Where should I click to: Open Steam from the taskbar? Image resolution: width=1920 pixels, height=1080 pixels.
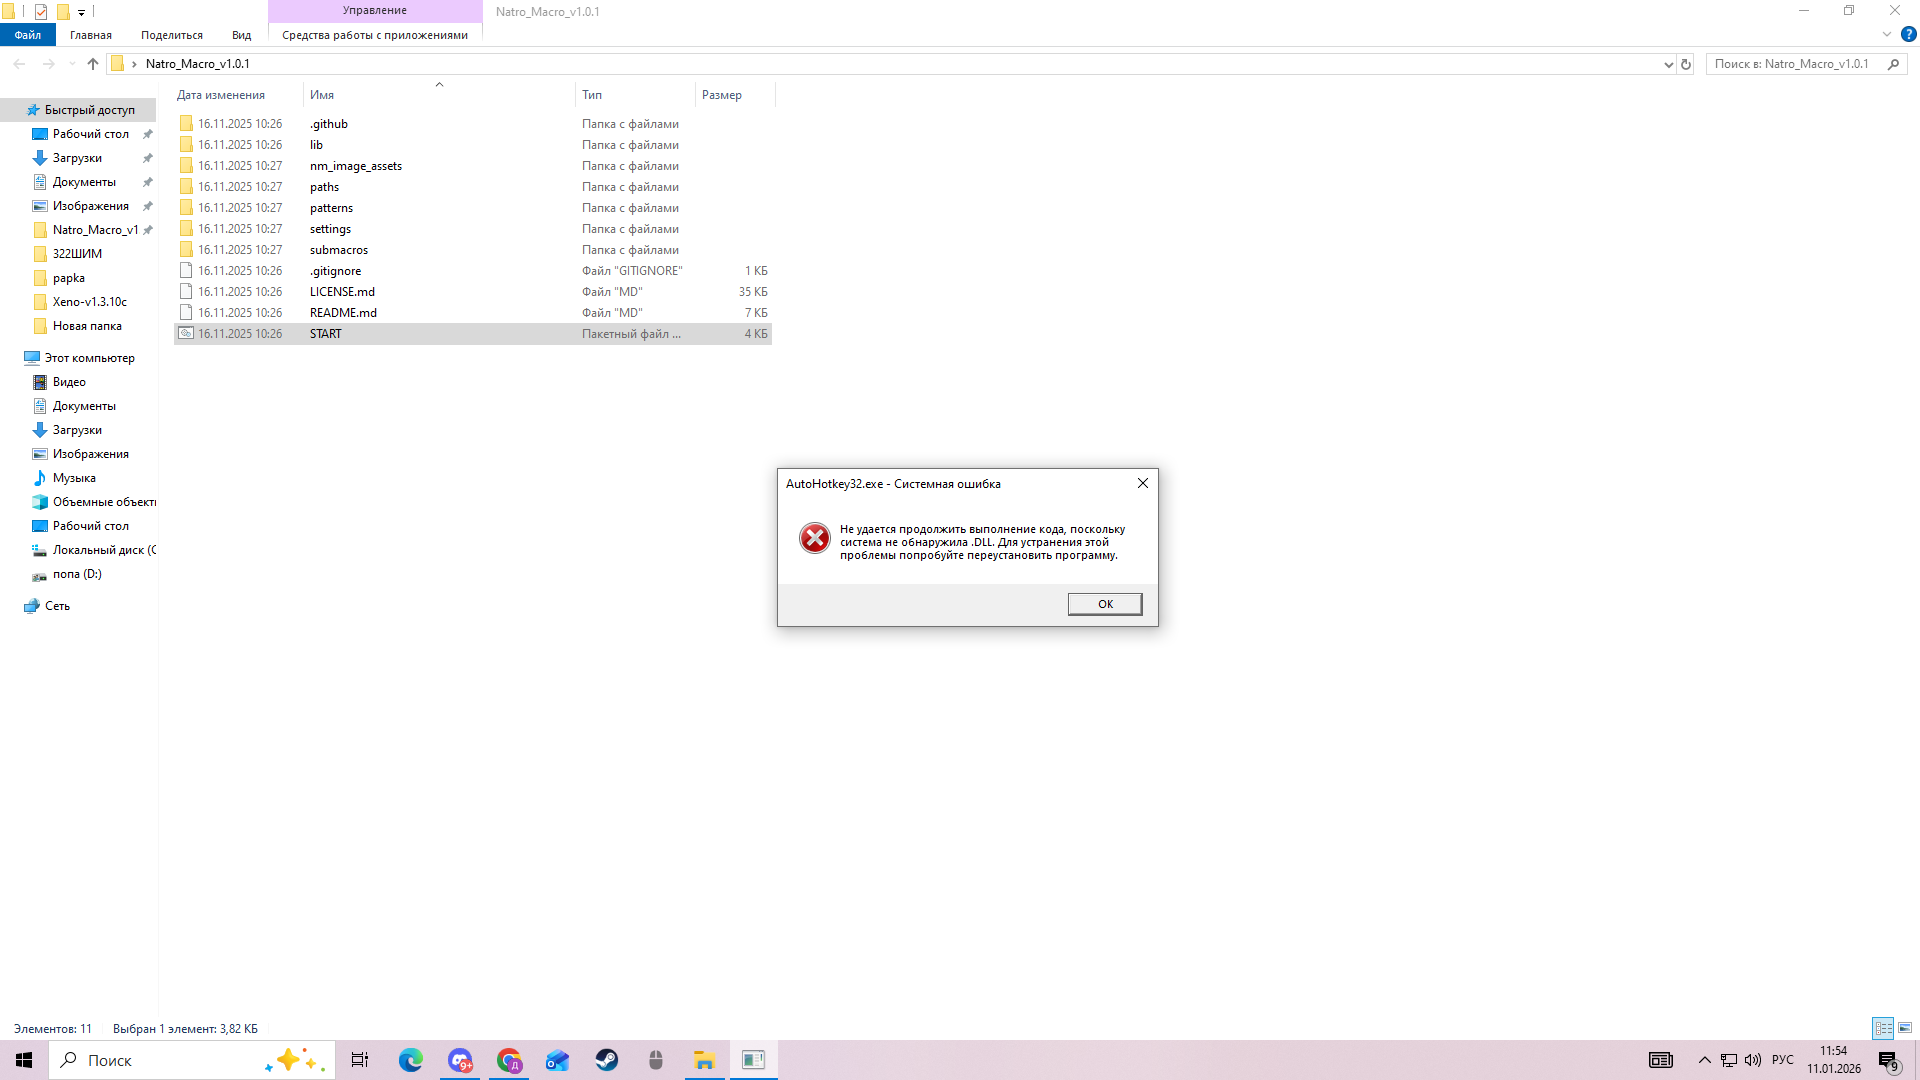607,1060
